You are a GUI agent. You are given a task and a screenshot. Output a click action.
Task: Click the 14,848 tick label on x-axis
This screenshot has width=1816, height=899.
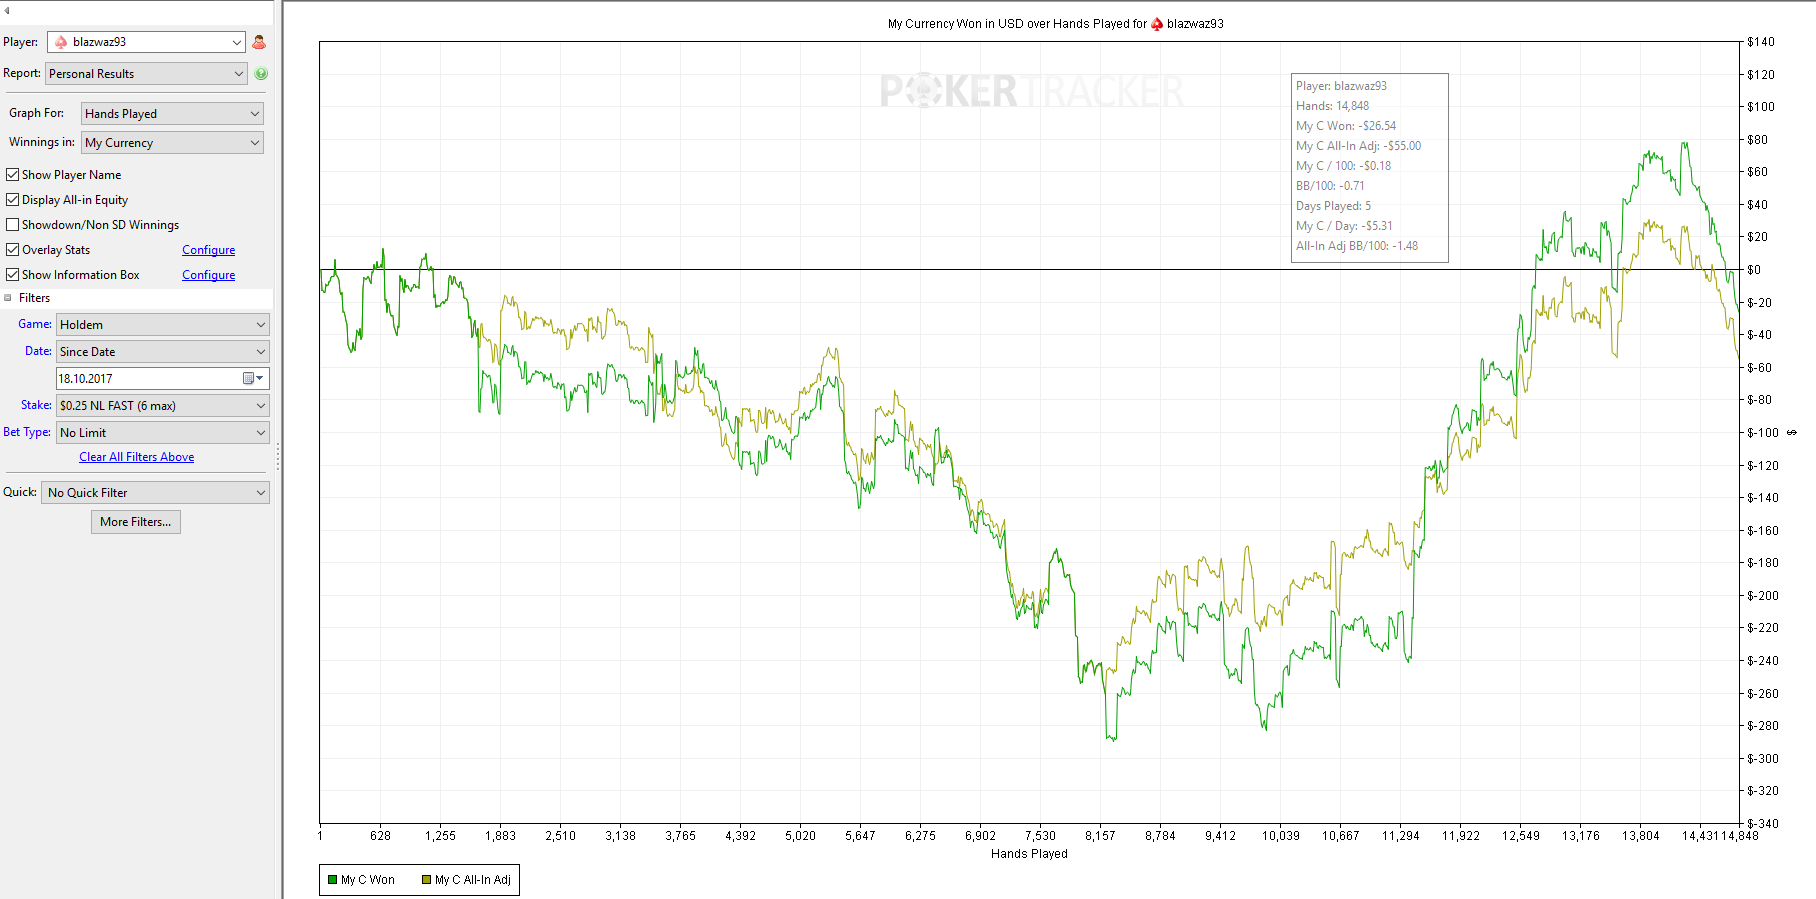pos(1740,836)
